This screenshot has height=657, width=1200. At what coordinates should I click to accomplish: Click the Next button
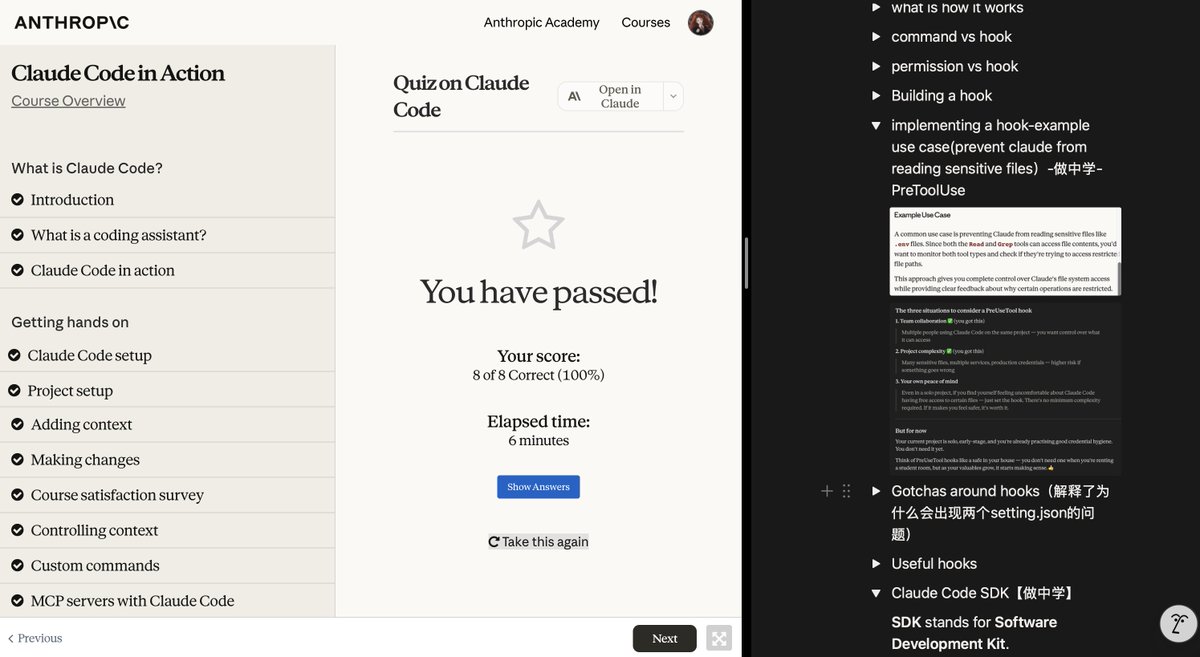pyautogui.click(x=664, y=638)
